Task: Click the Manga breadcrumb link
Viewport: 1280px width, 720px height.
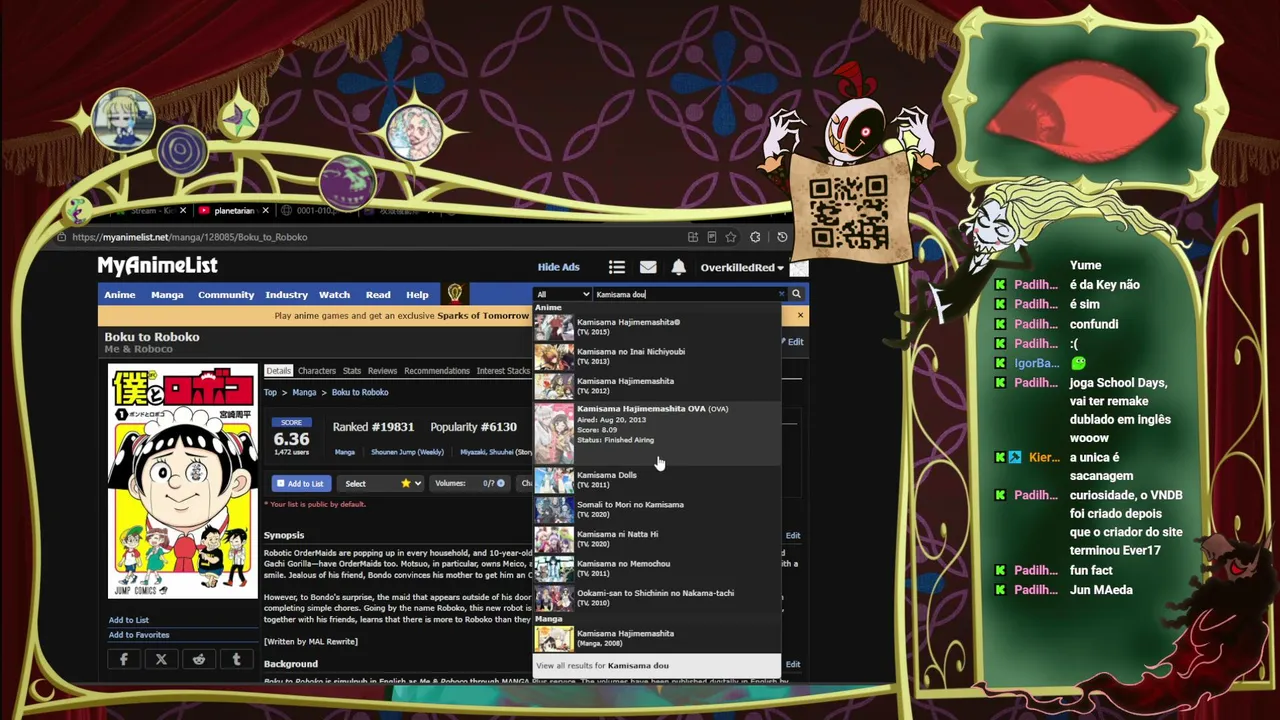Action: (304, 392)
